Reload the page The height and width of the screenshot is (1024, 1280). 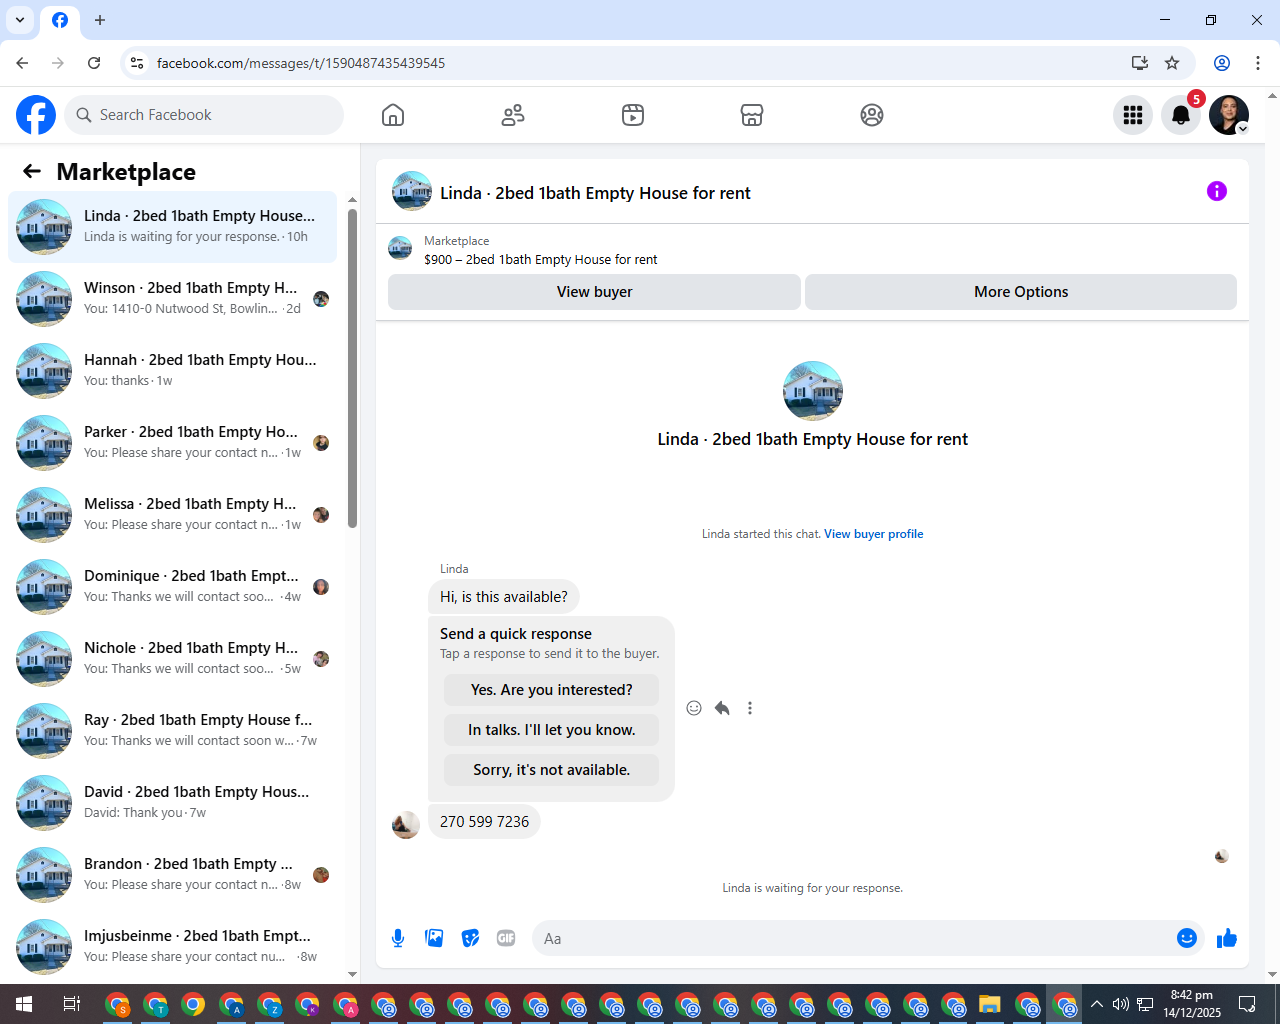tap(94, 63)
